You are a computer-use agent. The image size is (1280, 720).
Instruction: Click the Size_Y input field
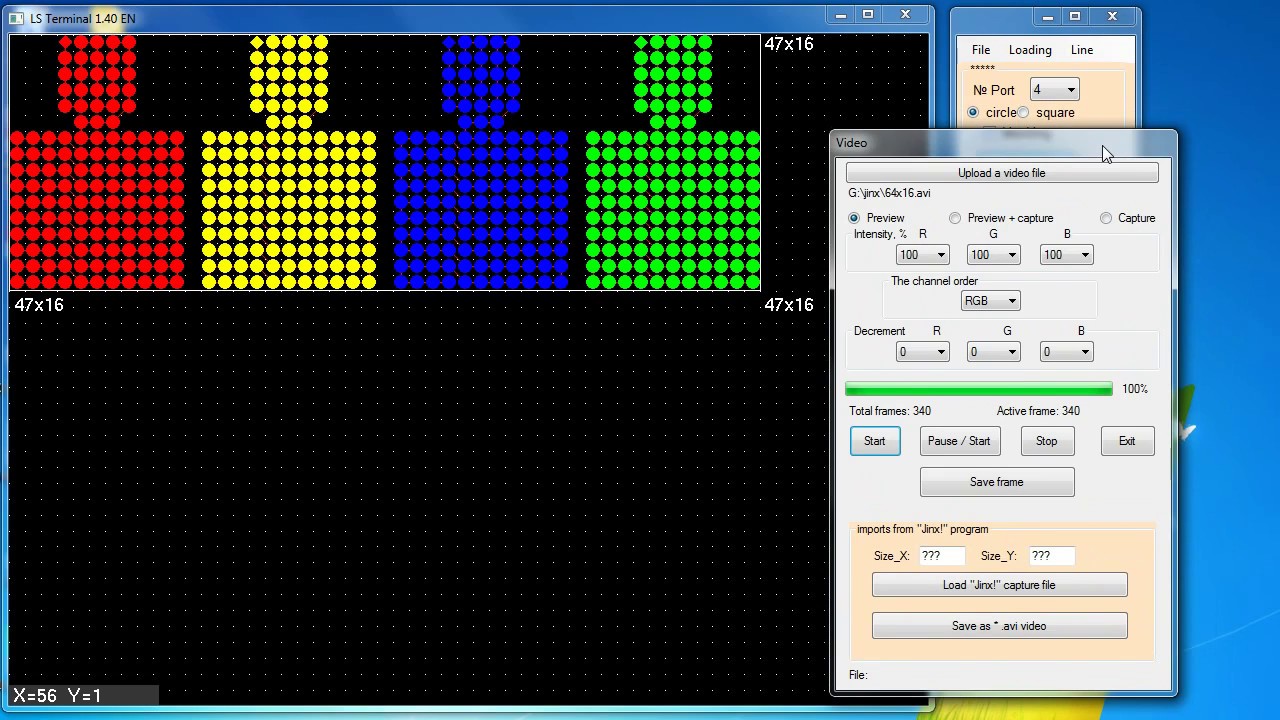pyautogui.click(x=1051, y=556)
